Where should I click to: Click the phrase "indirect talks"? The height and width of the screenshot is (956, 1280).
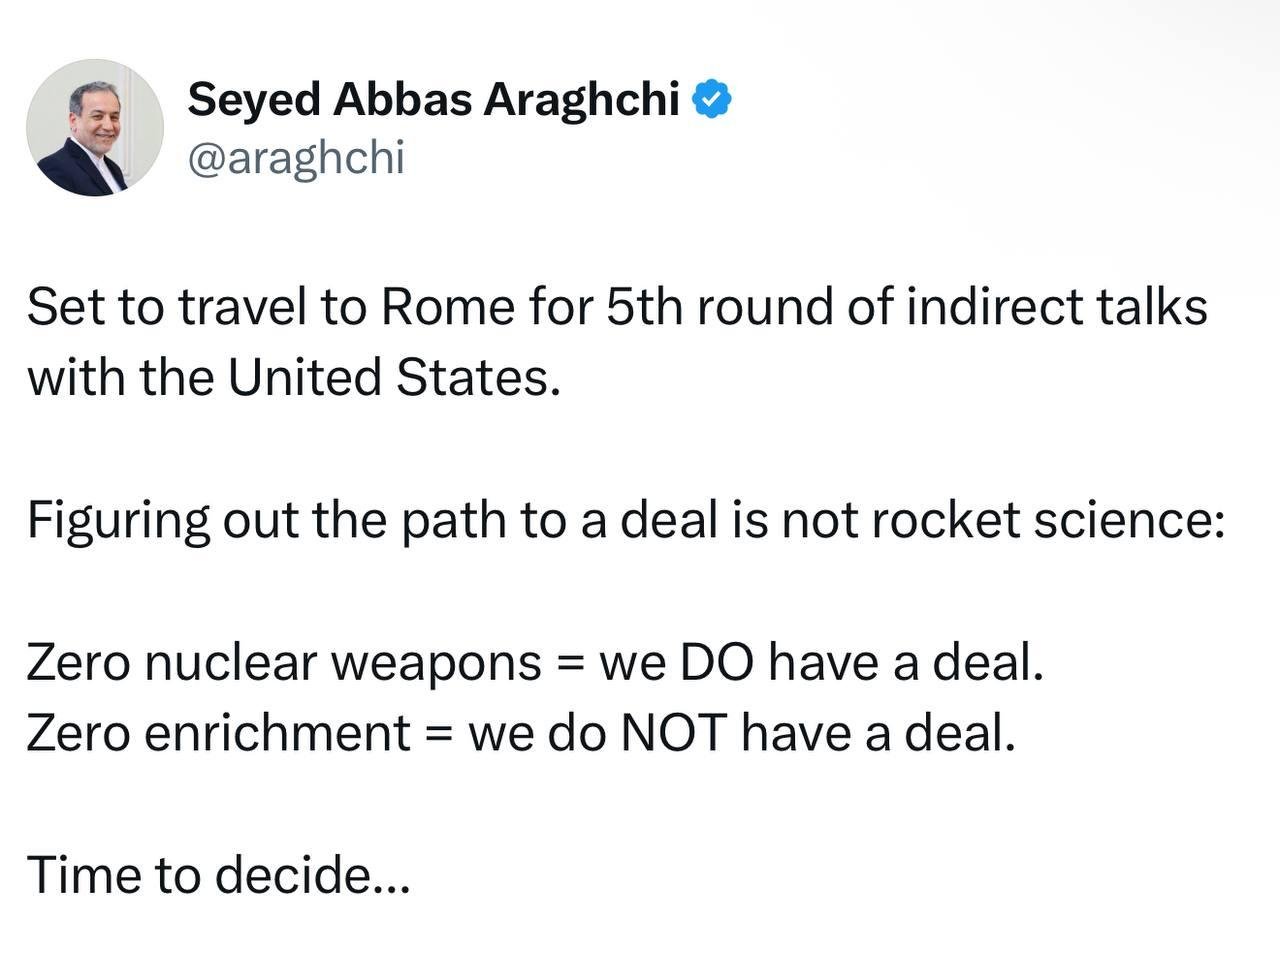pos(1057,306)
